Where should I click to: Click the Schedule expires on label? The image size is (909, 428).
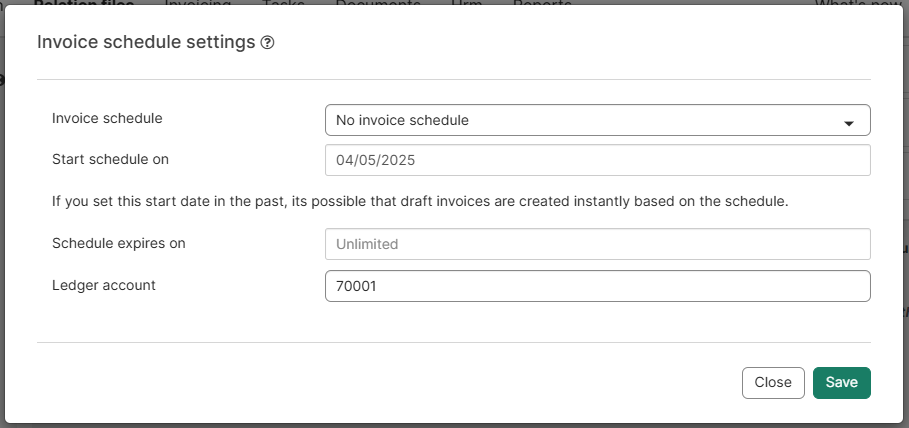[118, 242]
